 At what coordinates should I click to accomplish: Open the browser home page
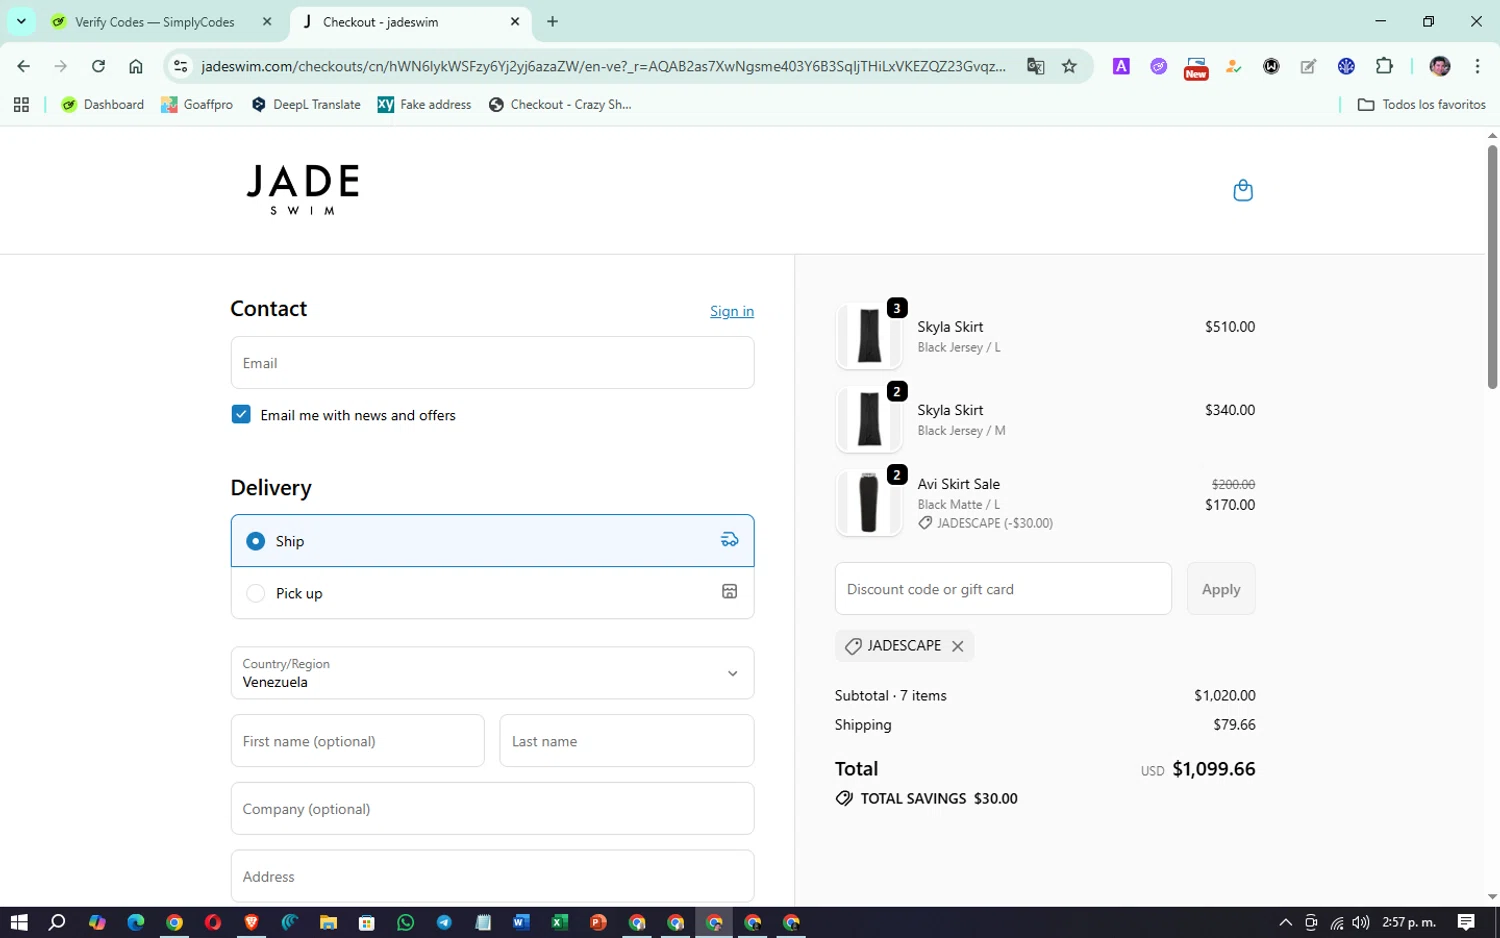click(x=136, y=66)
